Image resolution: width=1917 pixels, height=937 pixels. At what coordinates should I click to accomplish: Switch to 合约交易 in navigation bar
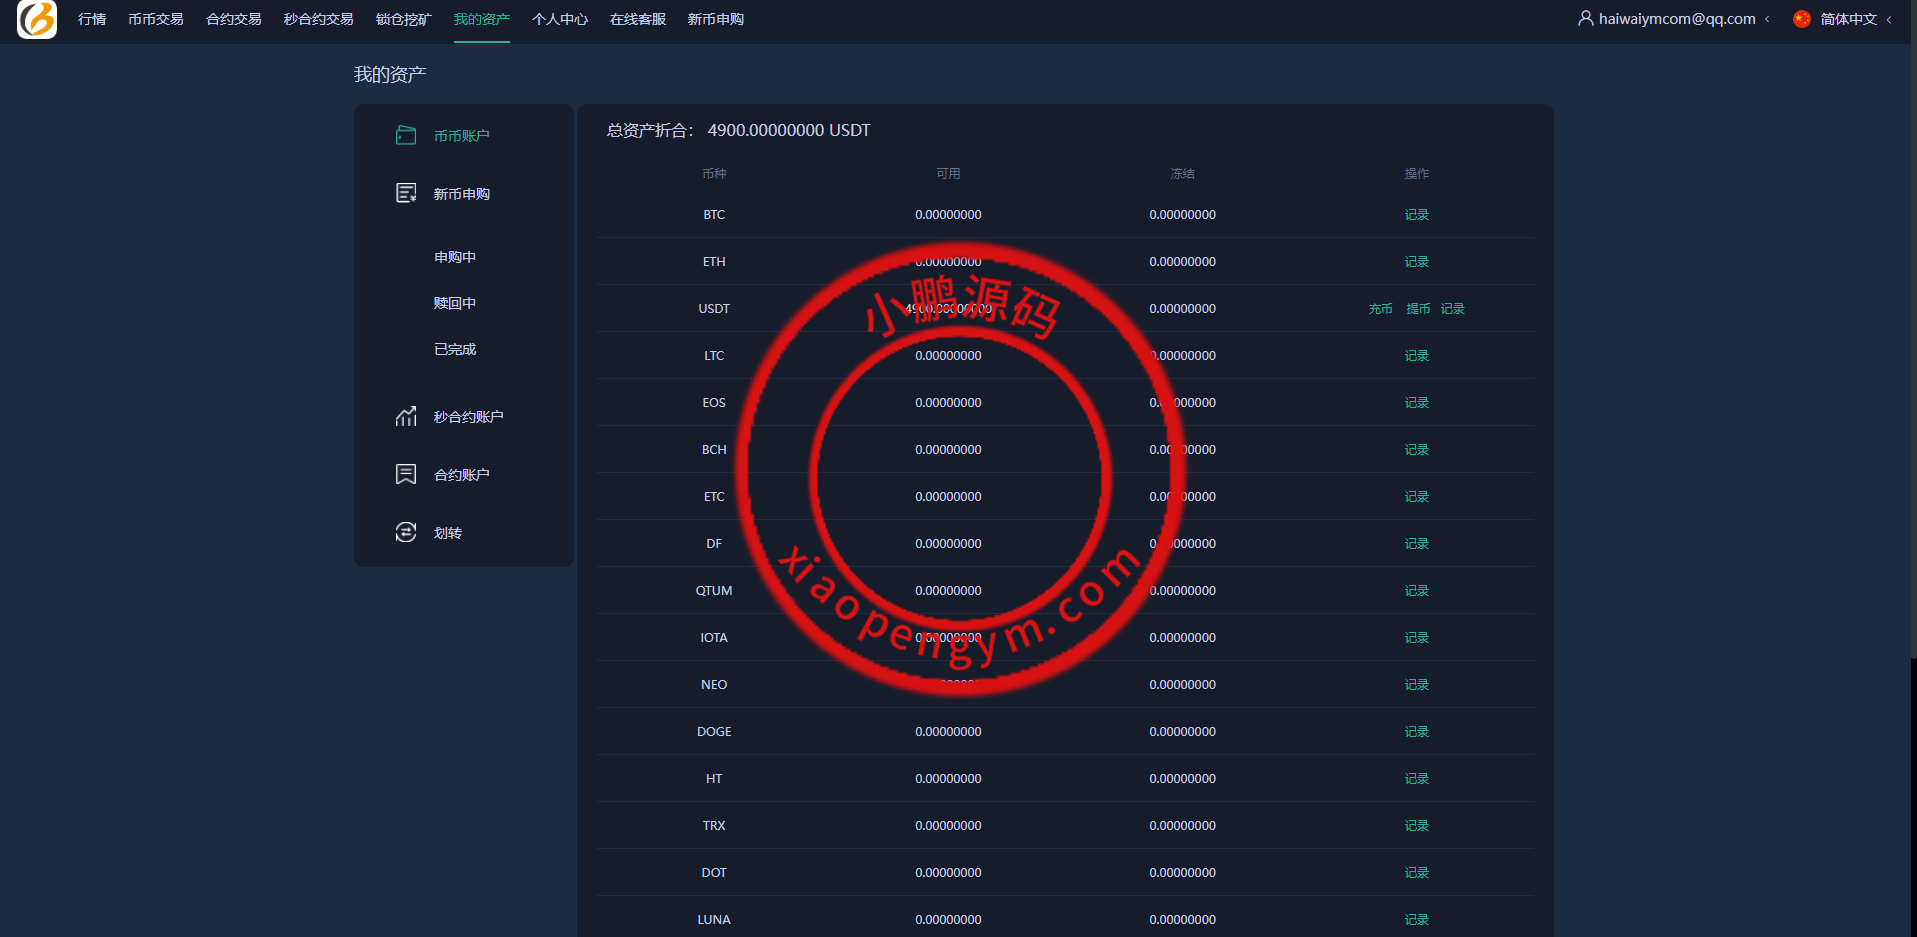pos(233,19)
